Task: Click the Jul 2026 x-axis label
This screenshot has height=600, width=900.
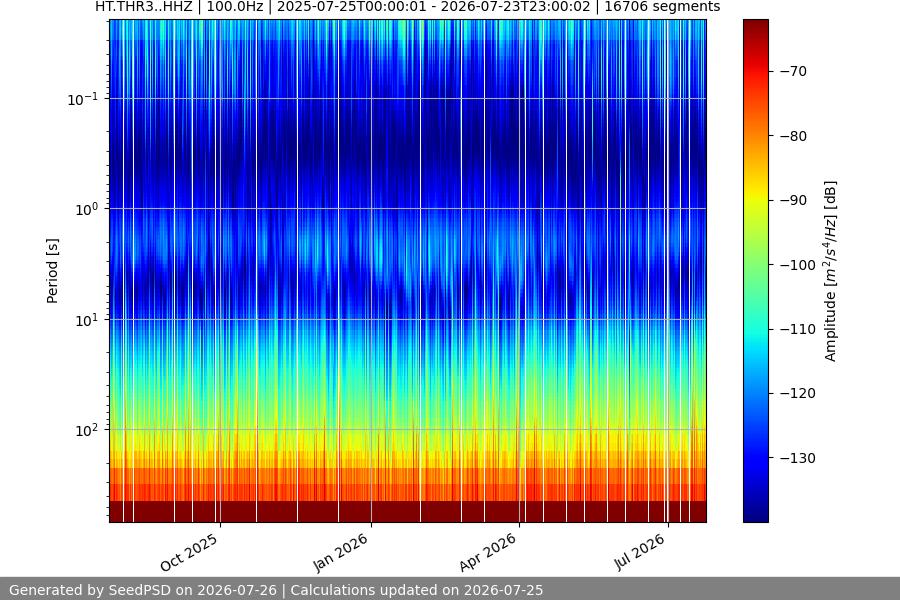Action: pyautogui.click(x=639, y=552)
